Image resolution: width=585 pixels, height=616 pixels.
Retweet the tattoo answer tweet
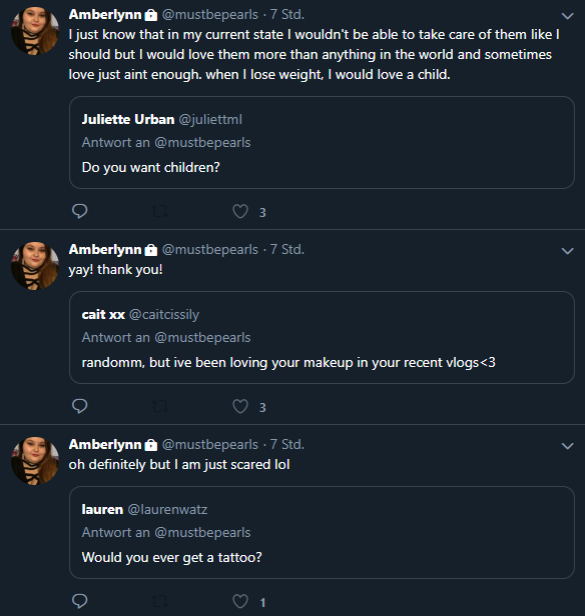160,601
